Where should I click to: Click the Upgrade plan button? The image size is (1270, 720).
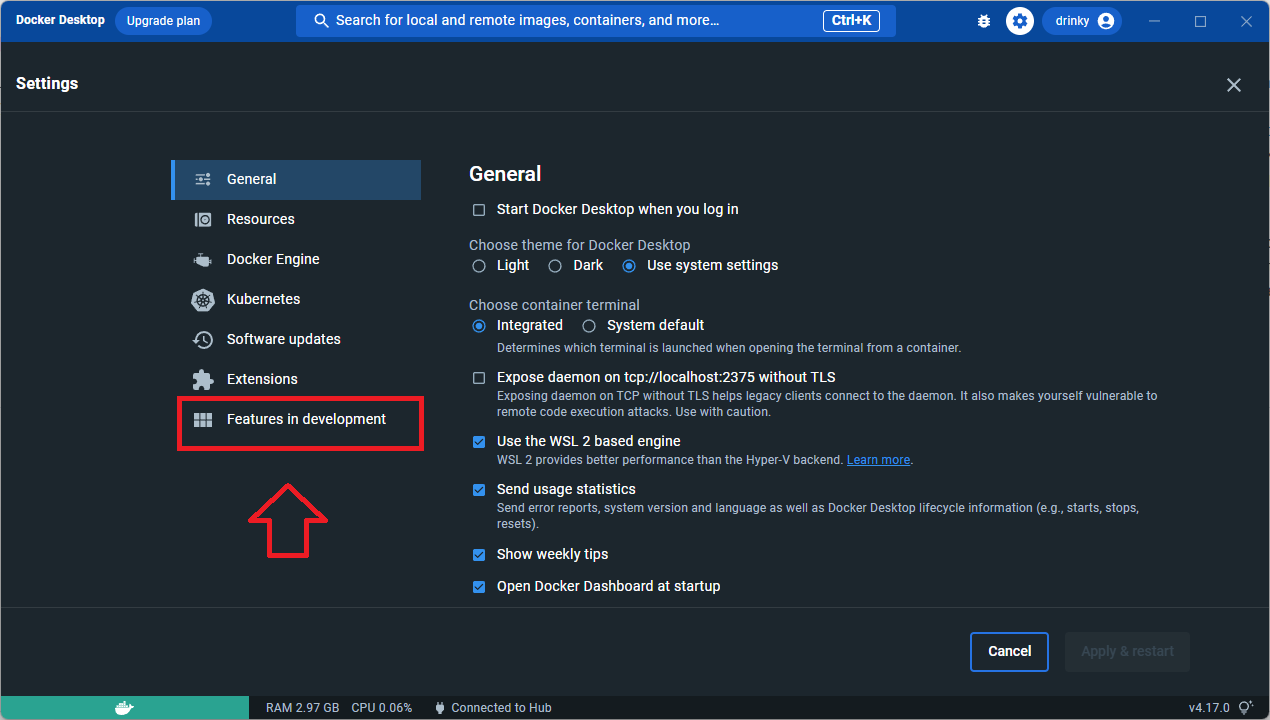[163, 21]
